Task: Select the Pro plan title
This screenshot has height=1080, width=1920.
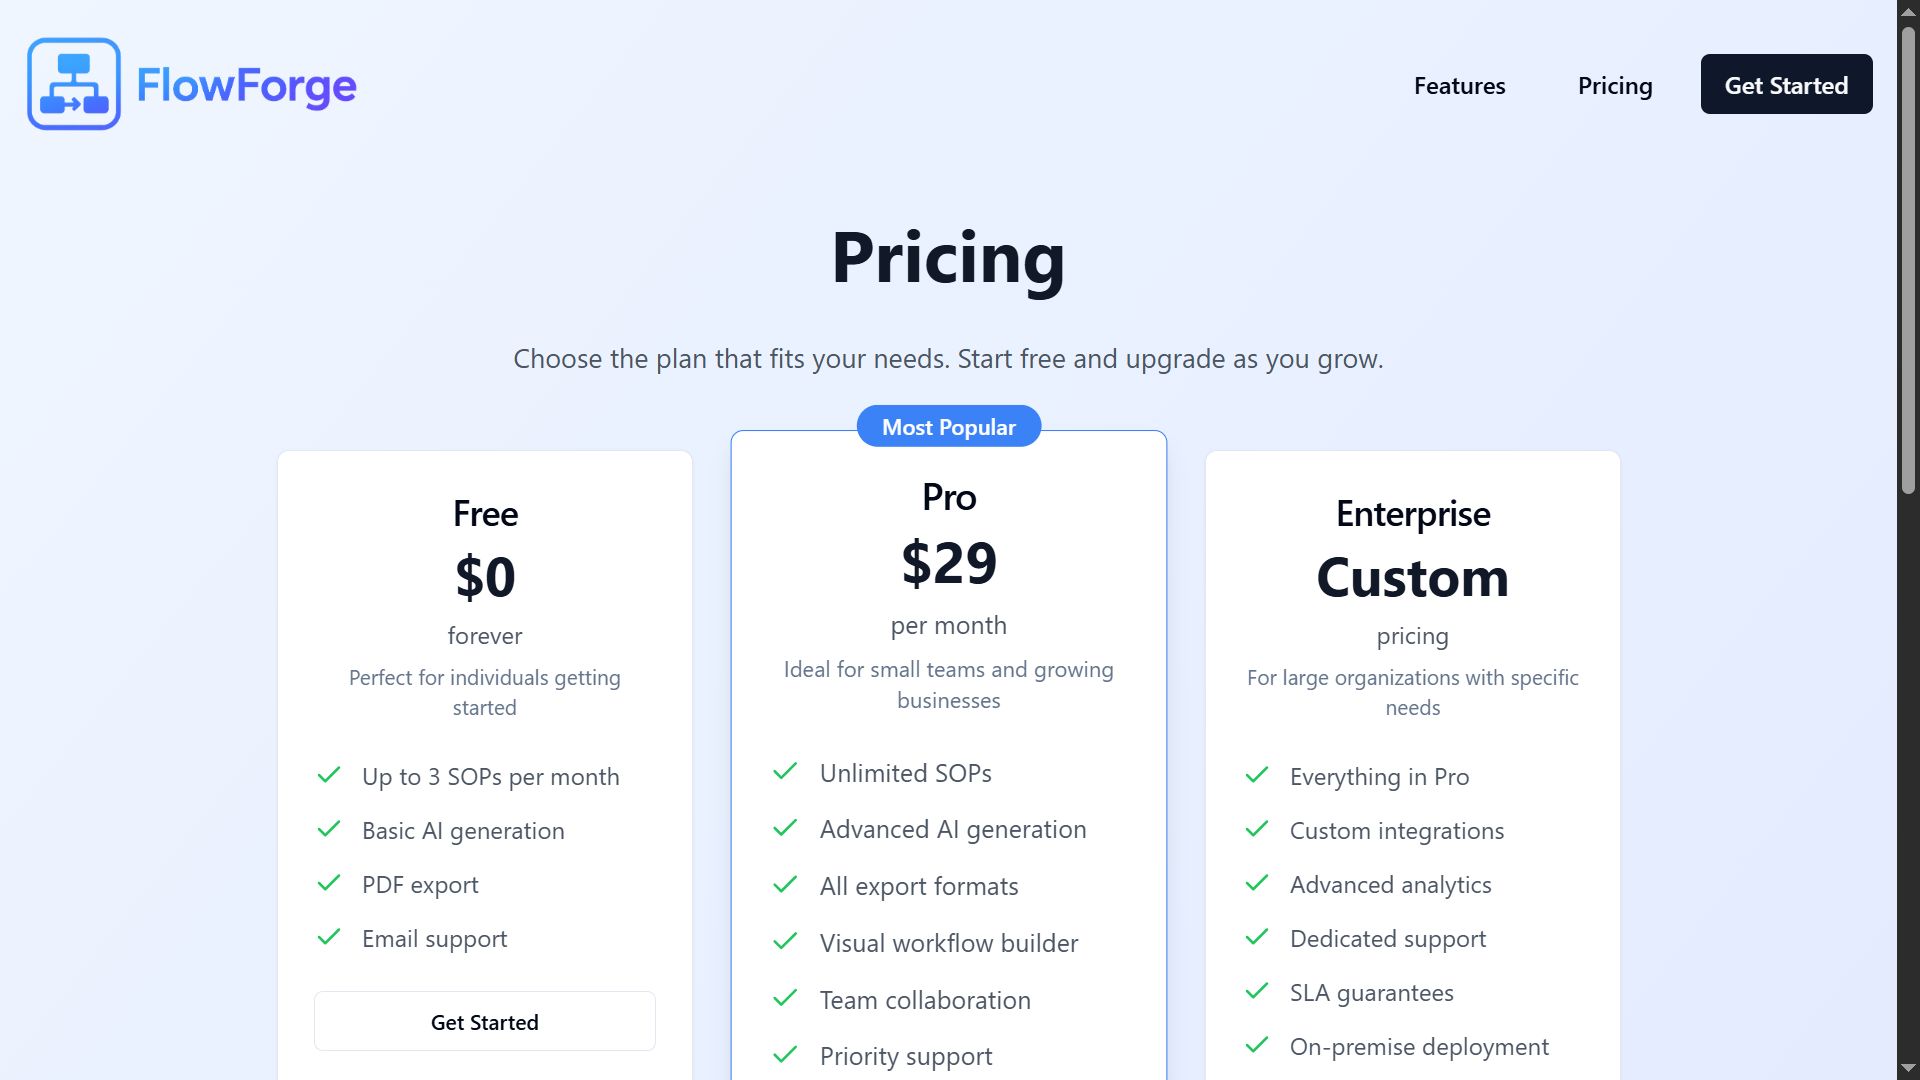Action: tap(949, 497)
